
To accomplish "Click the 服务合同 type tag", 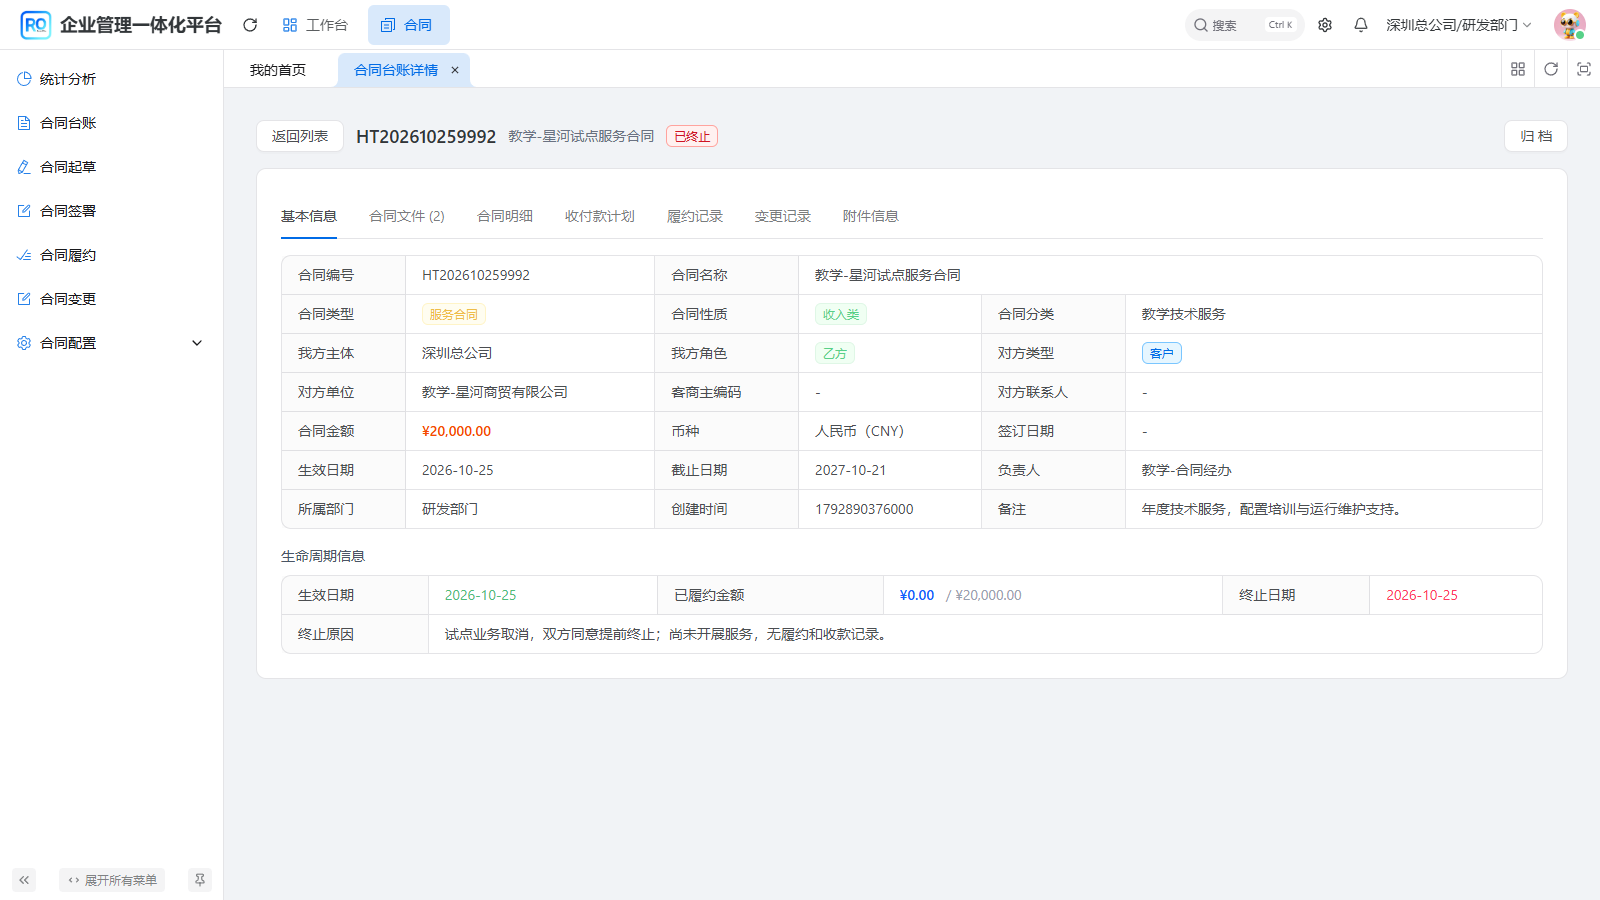I will (x=454, y=314).
